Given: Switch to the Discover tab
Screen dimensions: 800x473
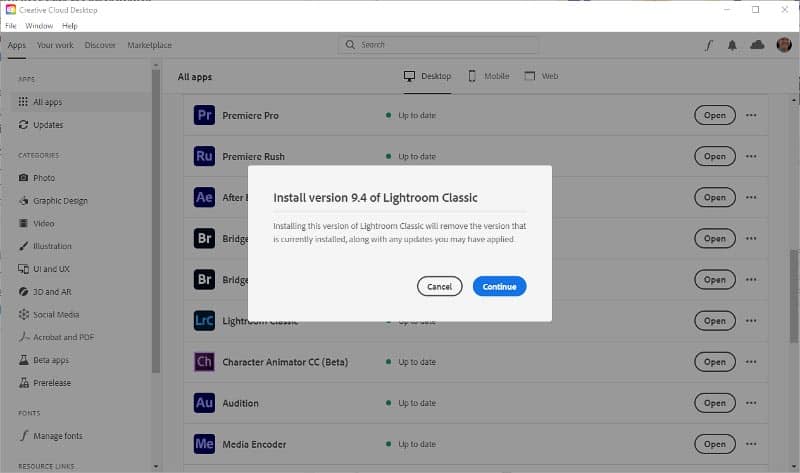Looking at the screenshot, I should pyautogui.click(x=100, y=45).
